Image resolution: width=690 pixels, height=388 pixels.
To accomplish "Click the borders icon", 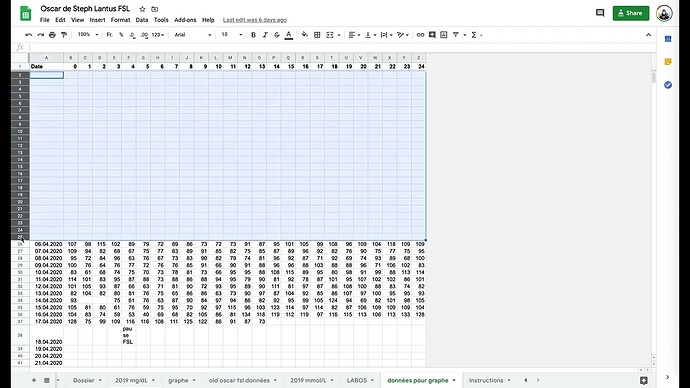I will [x=317, y=35].
